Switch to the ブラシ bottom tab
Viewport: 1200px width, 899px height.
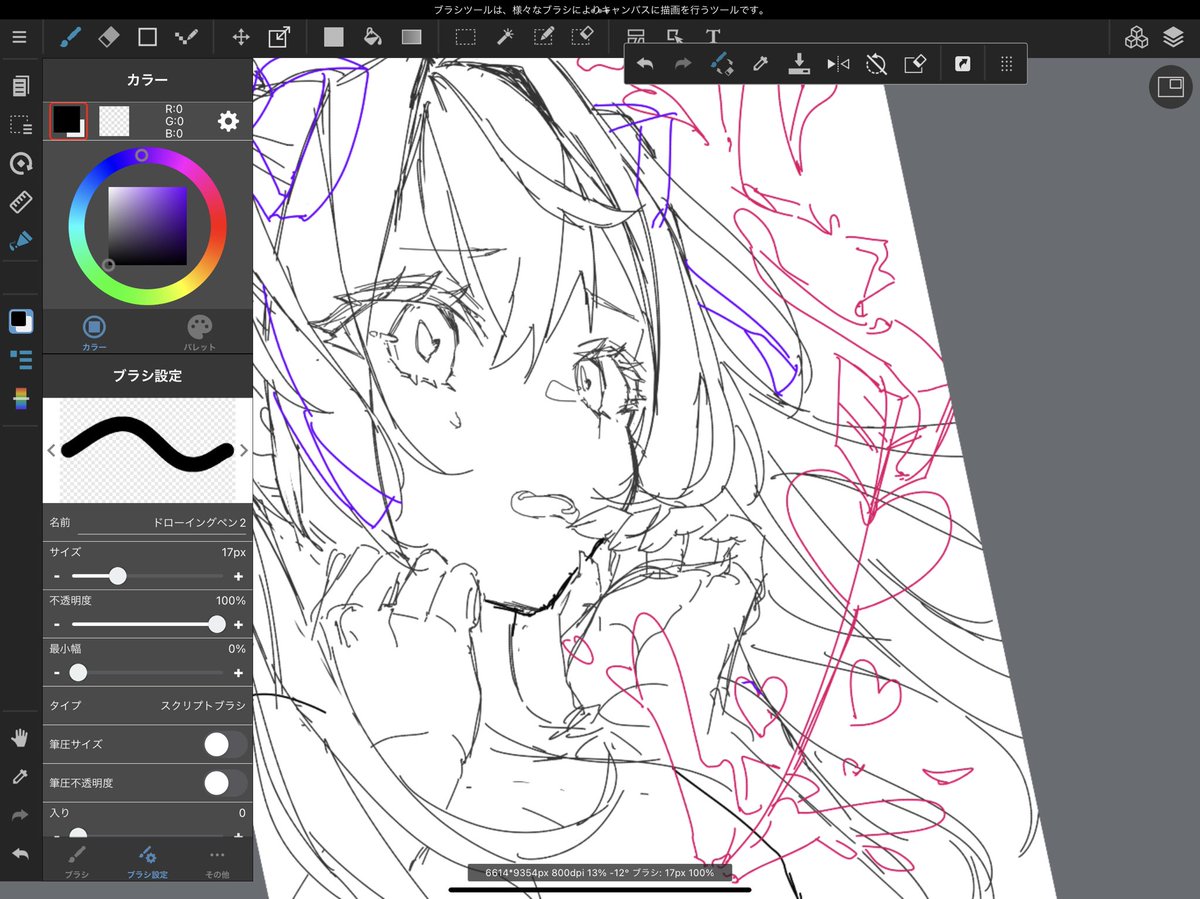[x=77, y=861]
